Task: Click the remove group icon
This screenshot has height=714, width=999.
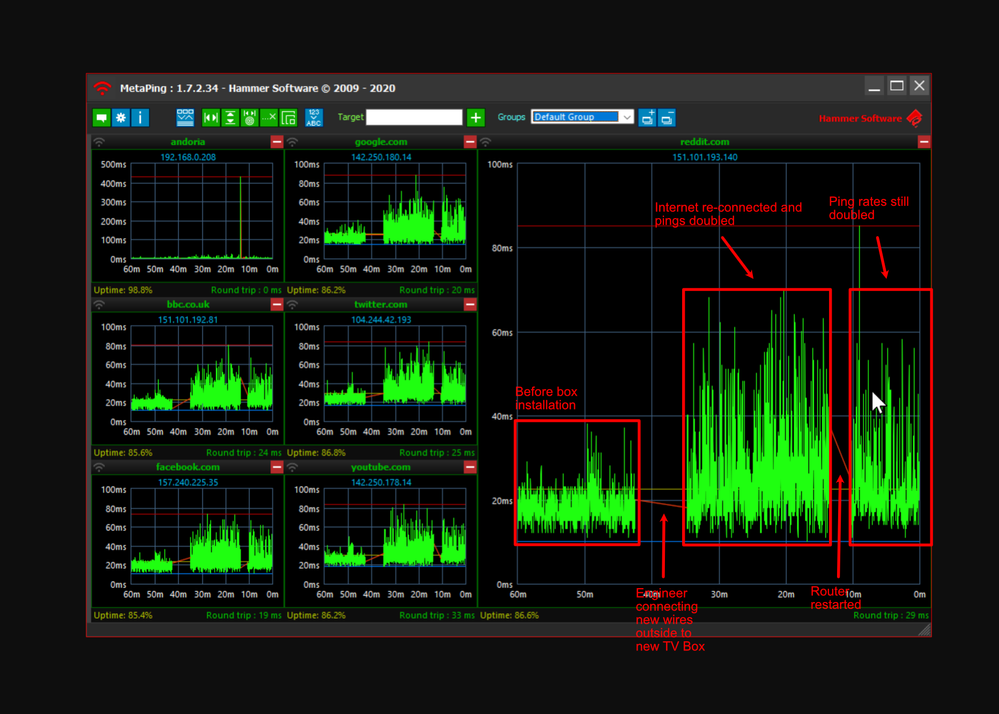Action: (x=666, y=118)
